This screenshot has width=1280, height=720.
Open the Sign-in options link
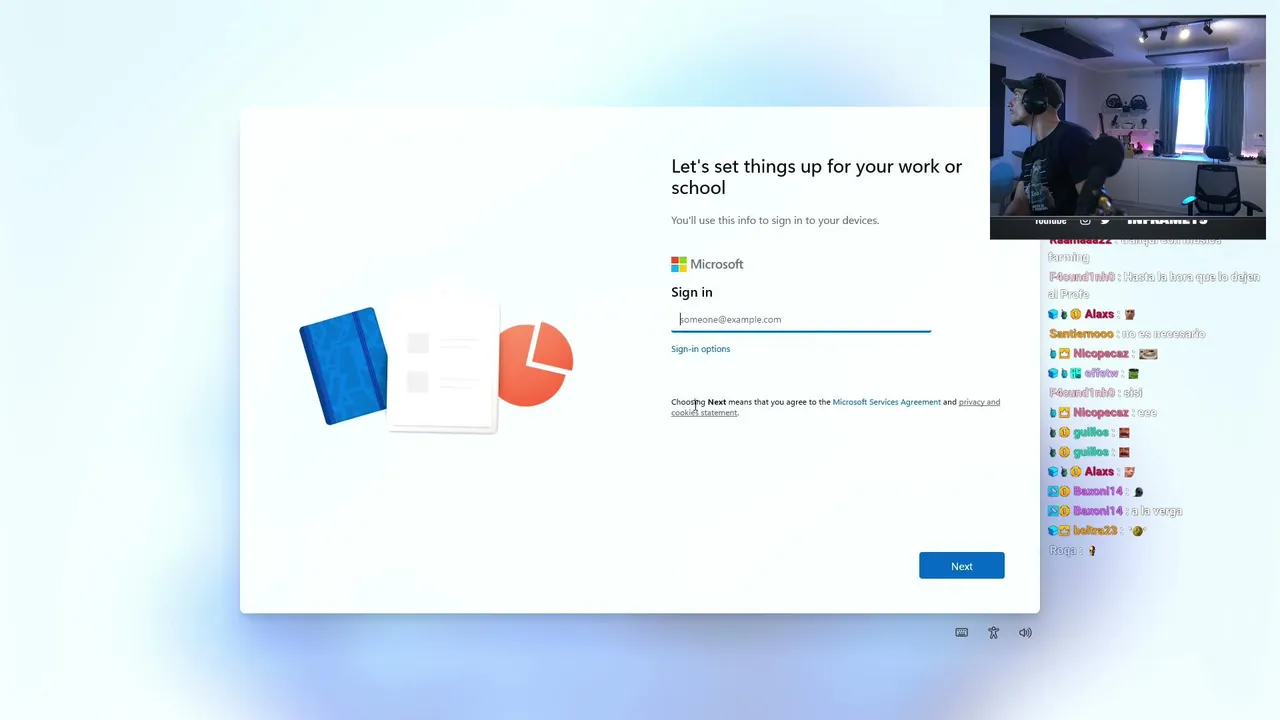pos(700,349)
